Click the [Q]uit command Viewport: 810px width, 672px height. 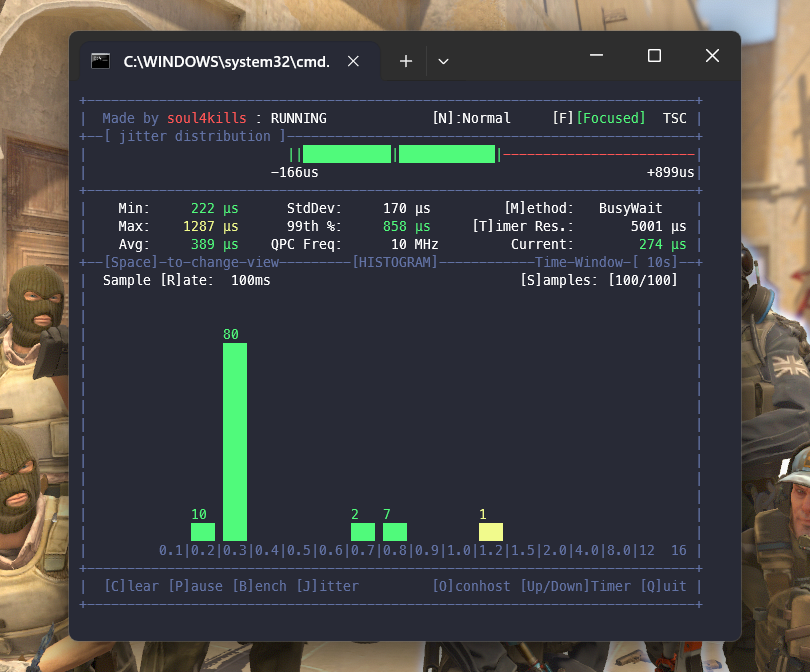tap(663, 586)
